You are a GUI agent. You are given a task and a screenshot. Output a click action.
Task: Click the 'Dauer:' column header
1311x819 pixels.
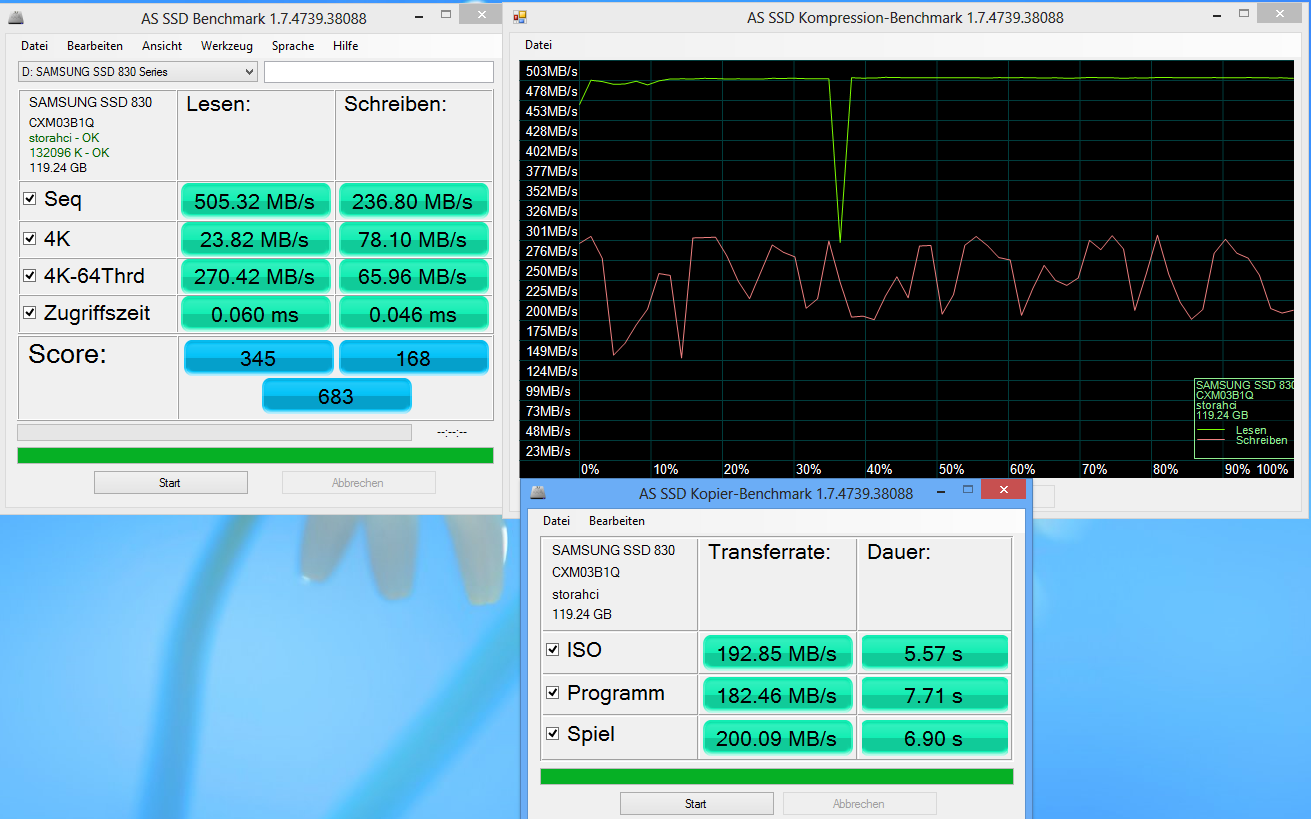coord(899,552)
